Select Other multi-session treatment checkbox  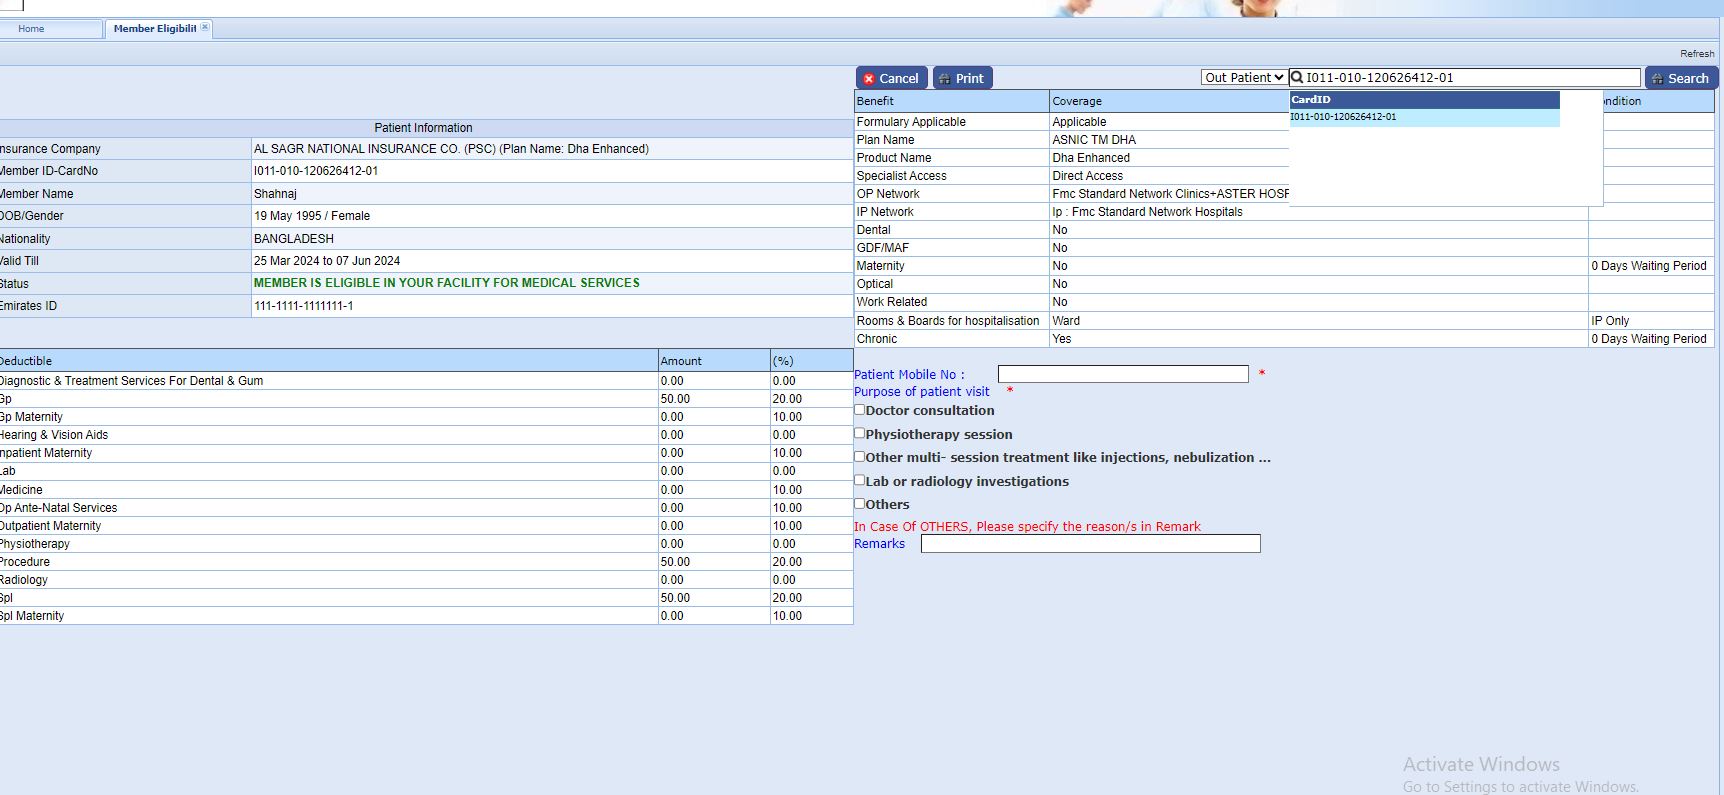coord(860,457)
